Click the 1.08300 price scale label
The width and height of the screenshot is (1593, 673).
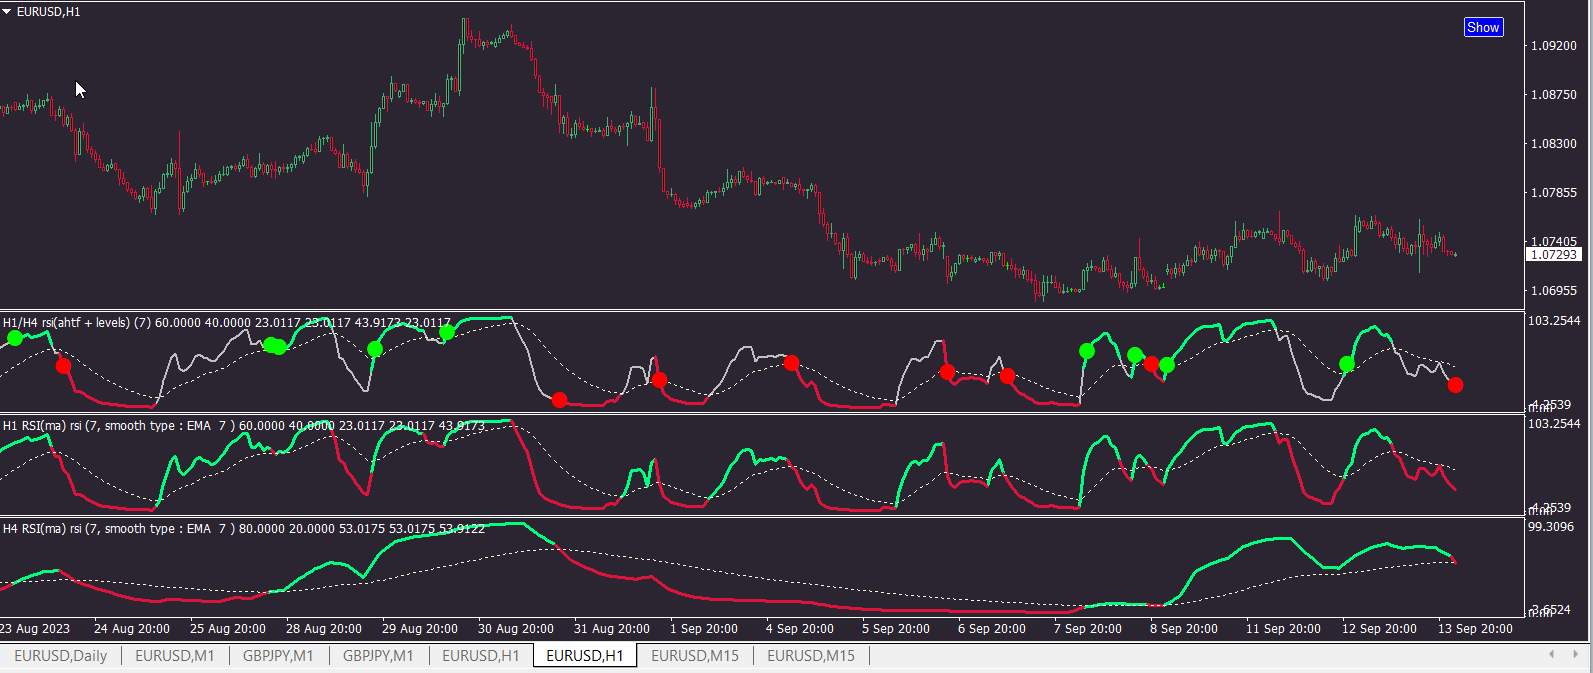tap(1554, 144)
